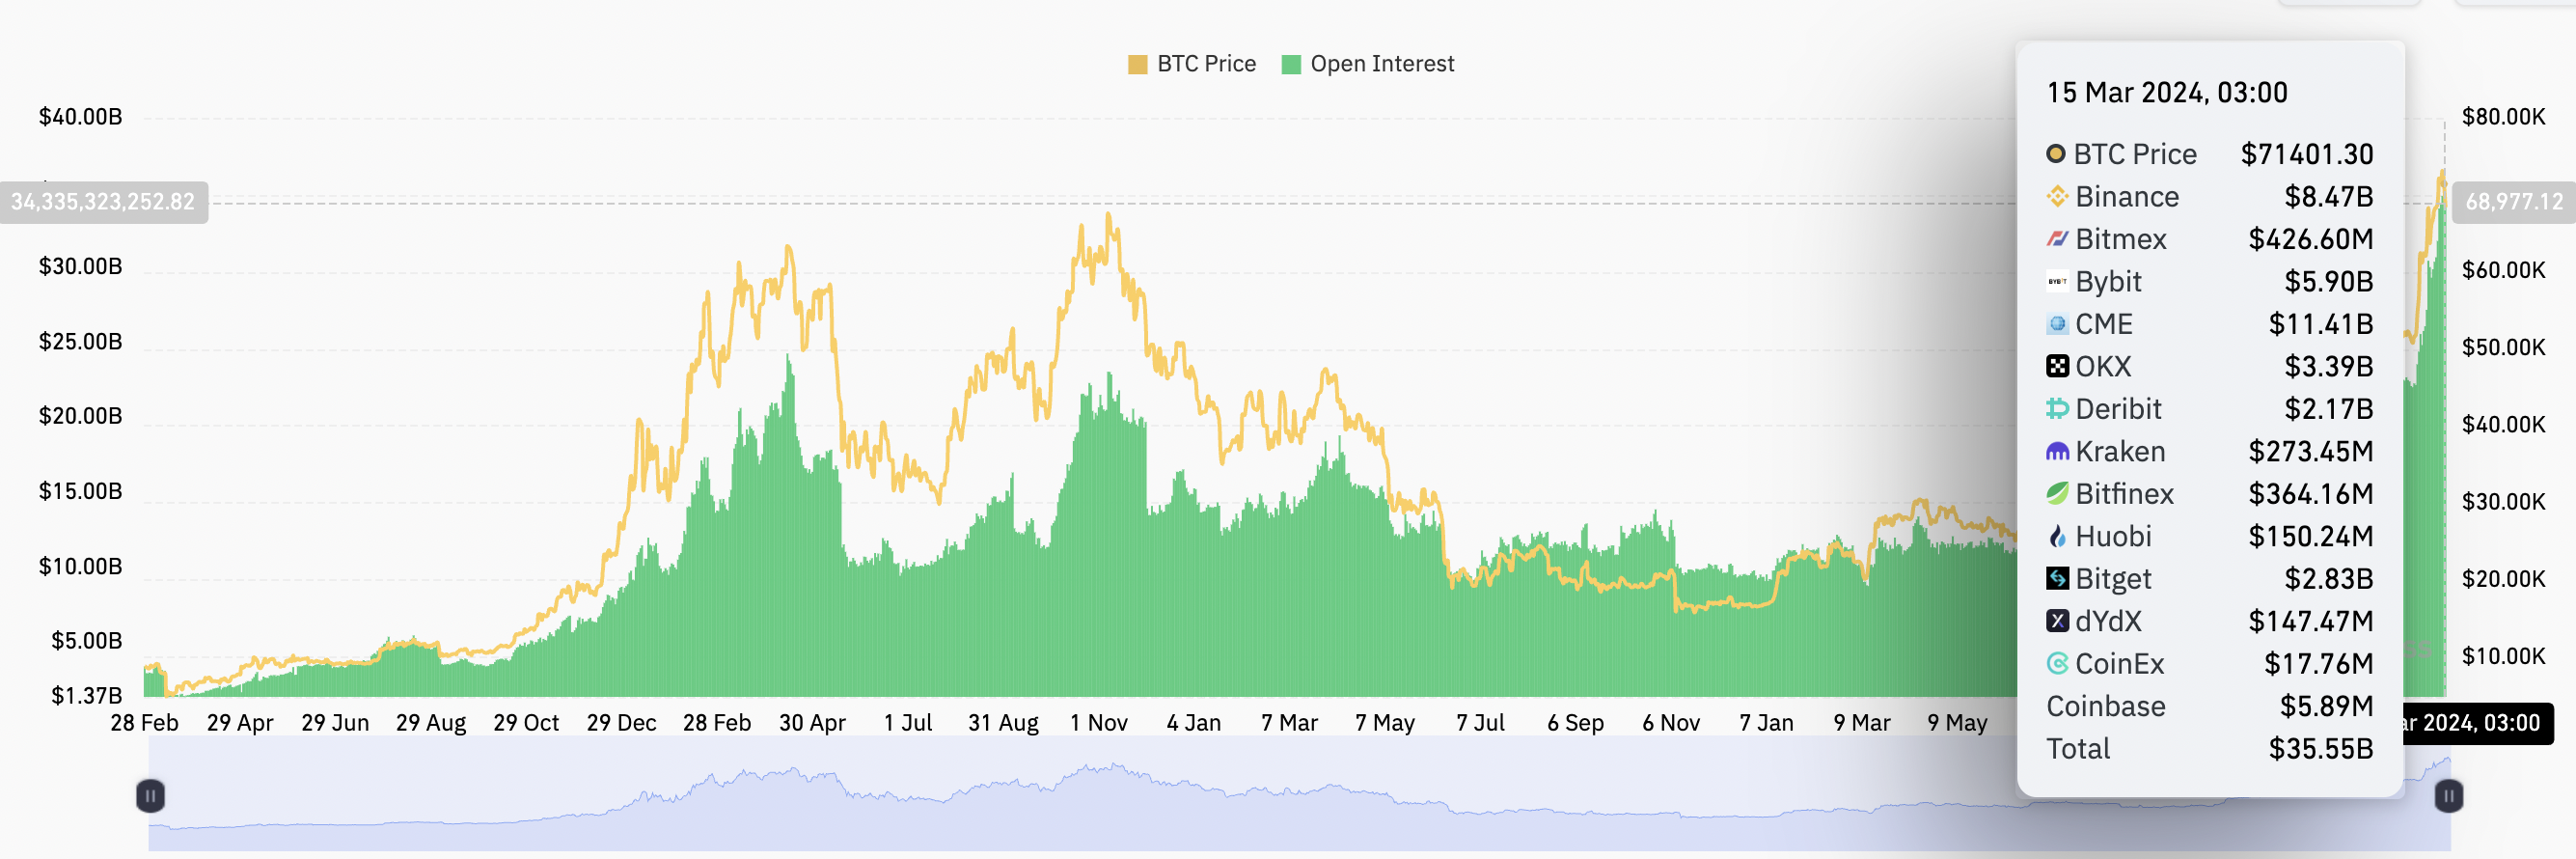The height and width of the screenshot is (859, 2576).
Task: Click the green Open Interest legend swatch
Action: 1291,65
